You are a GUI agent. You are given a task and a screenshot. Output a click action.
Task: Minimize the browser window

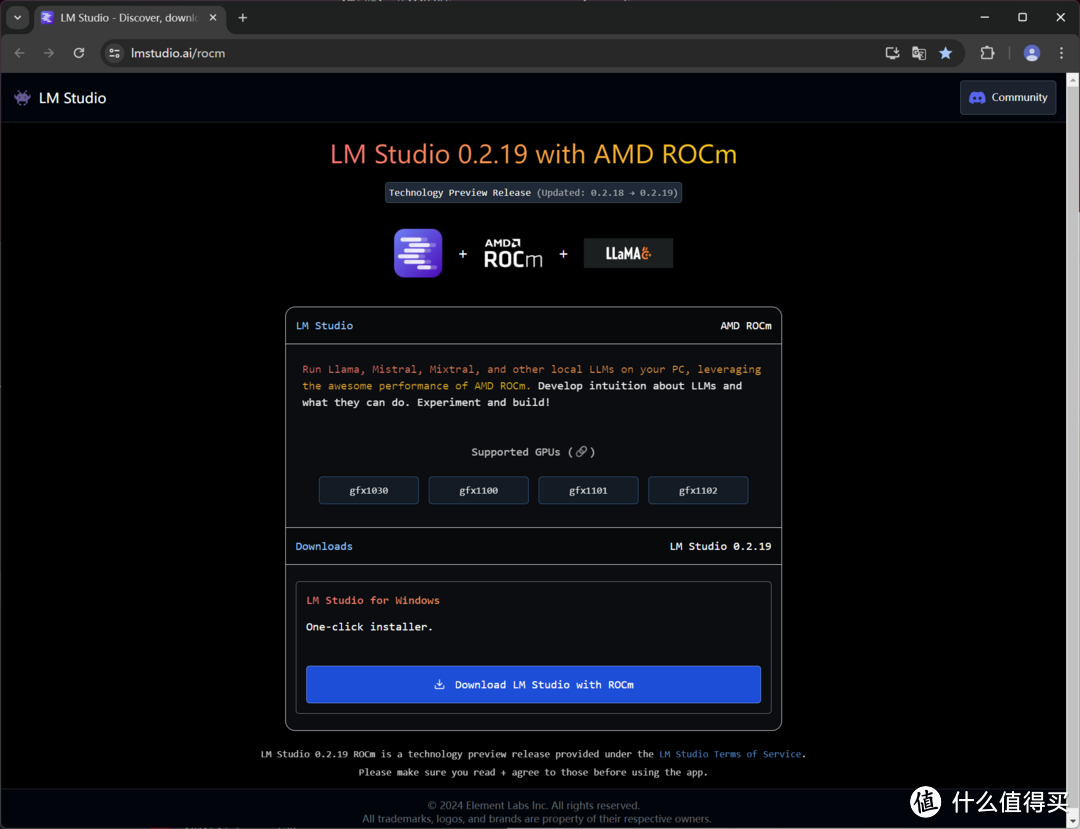[985, 17]
